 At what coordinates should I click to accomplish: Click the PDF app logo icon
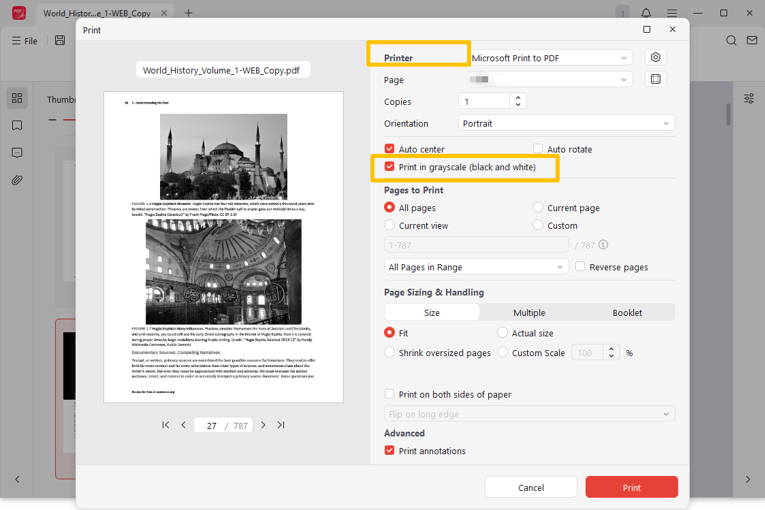19,13
